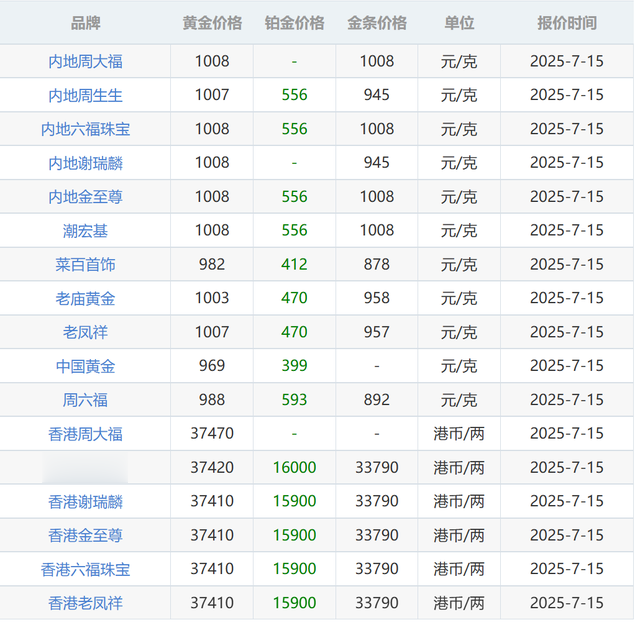
Task: Select 内地六福珠宝 platinum price 556
Action: pyautogui.click(x=295, y=129)
